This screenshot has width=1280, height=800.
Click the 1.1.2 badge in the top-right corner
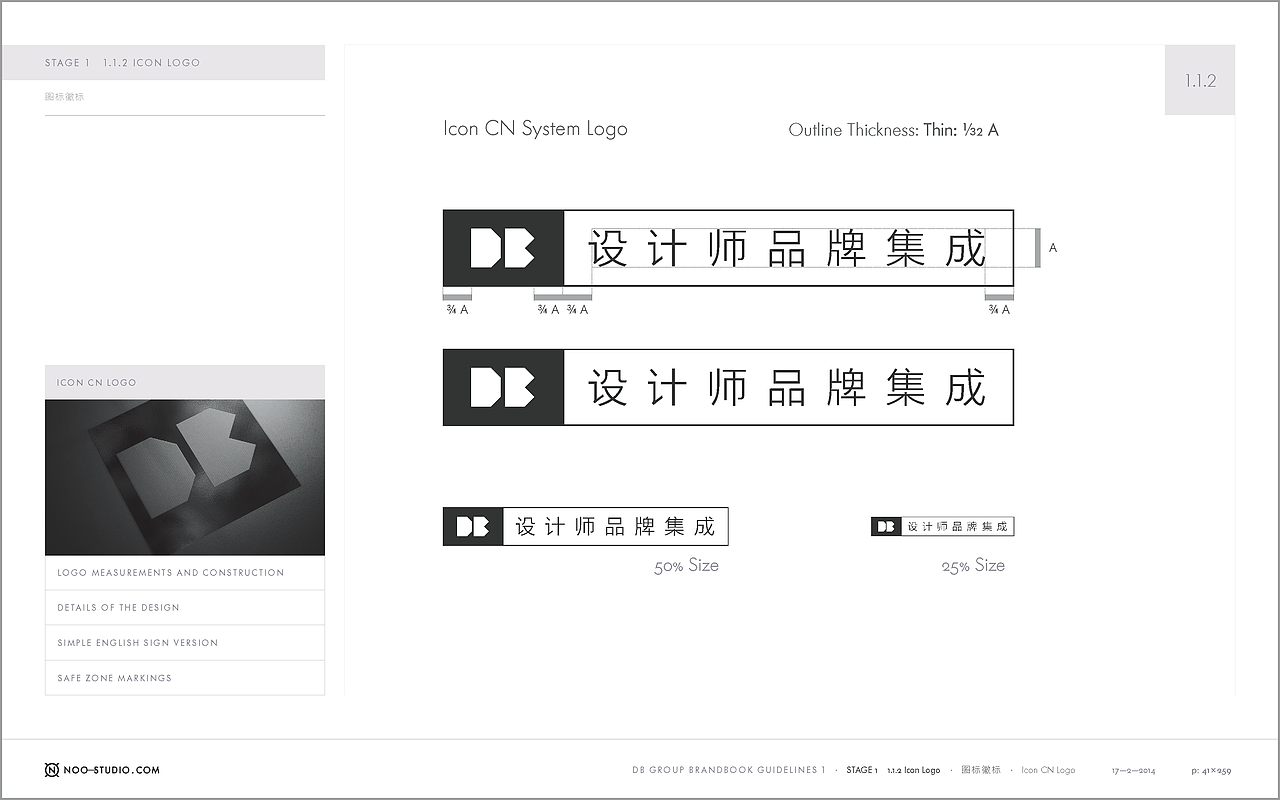click(1199, 80)
